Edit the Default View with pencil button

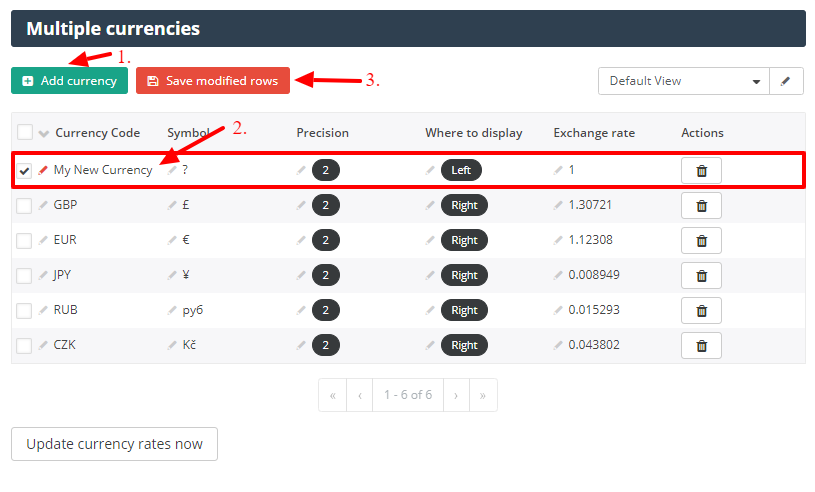click(786, 81)
